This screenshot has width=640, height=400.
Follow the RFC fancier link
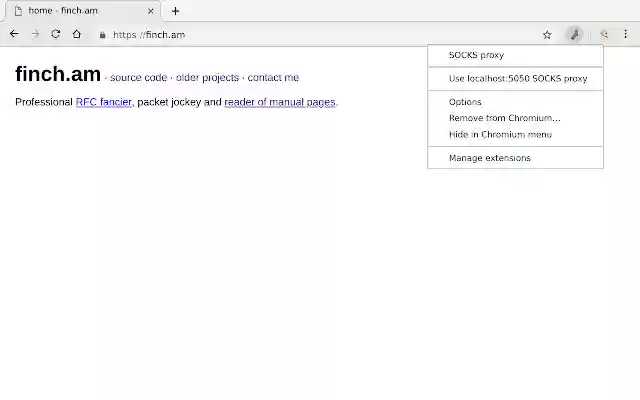pos(104,102)
